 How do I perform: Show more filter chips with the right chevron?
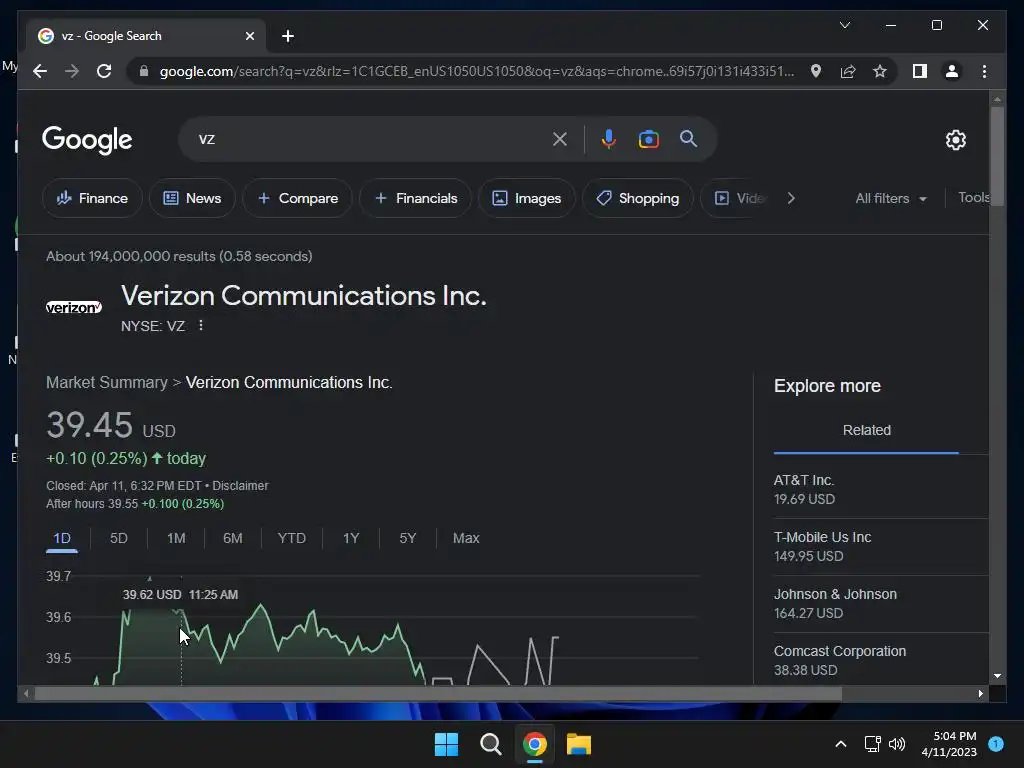pyautogui.click(x=791, y=198)
